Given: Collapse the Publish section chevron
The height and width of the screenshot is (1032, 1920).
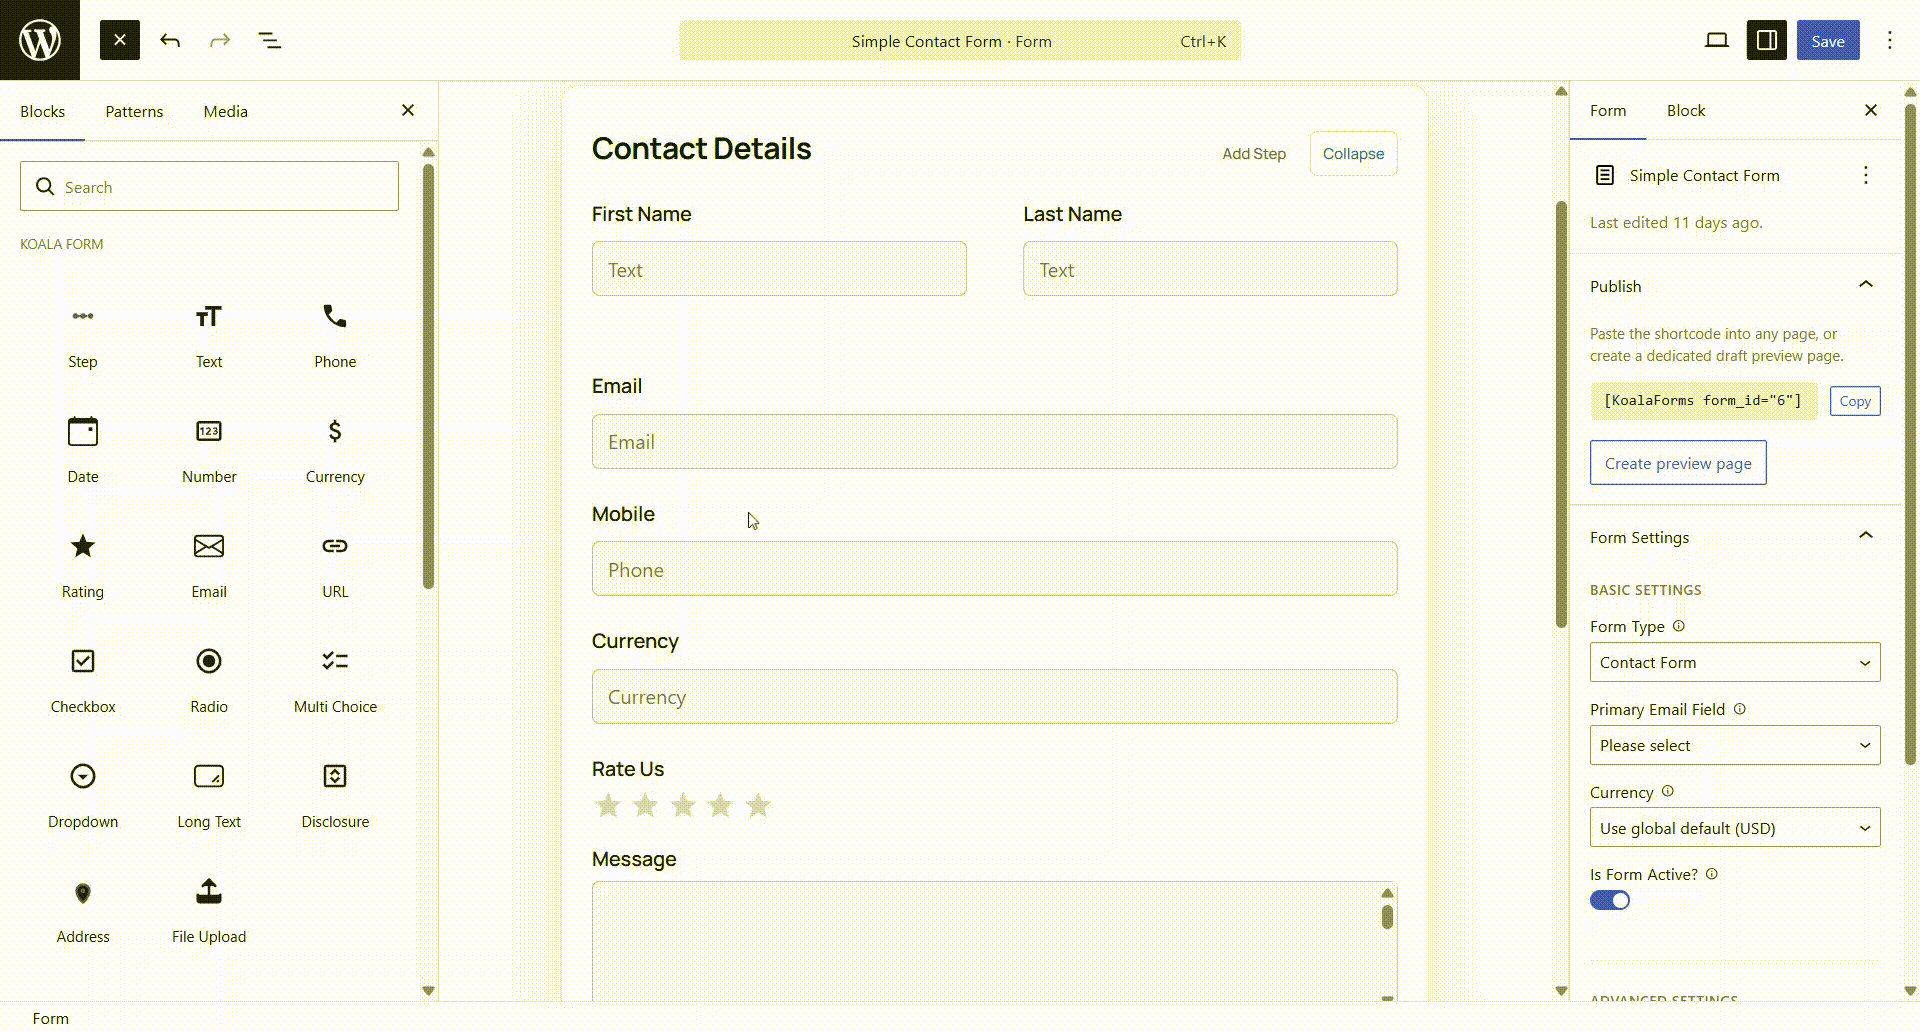Looking at the screenshot, I should pos(1866,285).
